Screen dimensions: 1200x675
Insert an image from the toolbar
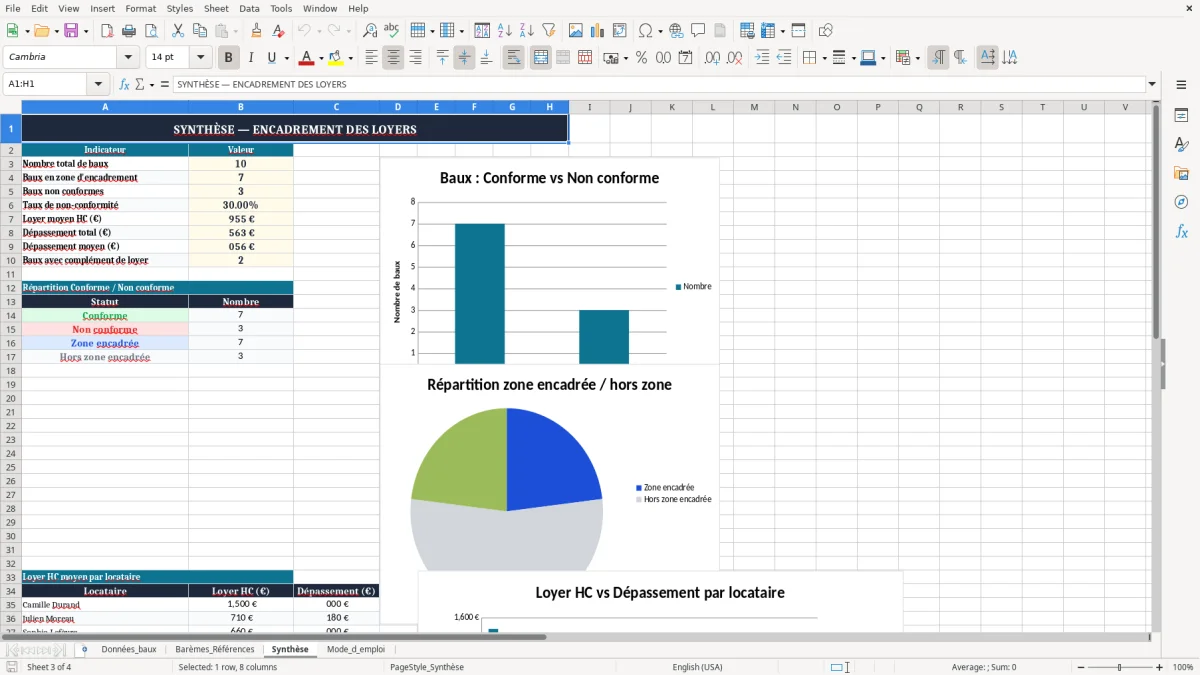(576, 31)
